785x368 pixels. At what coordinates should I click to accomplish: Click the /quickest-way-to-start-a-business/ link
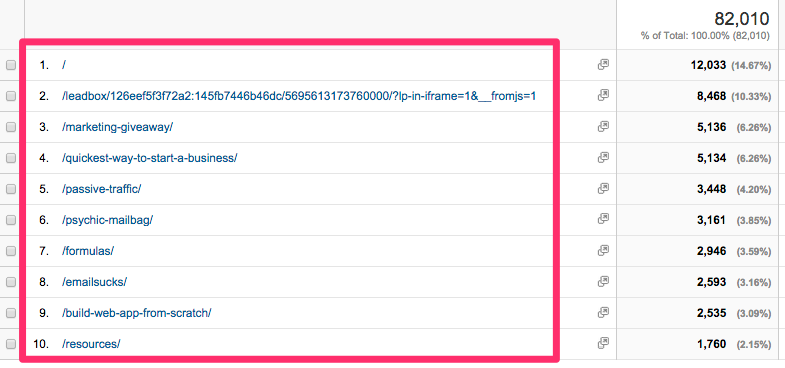click(x=149, y=158)
